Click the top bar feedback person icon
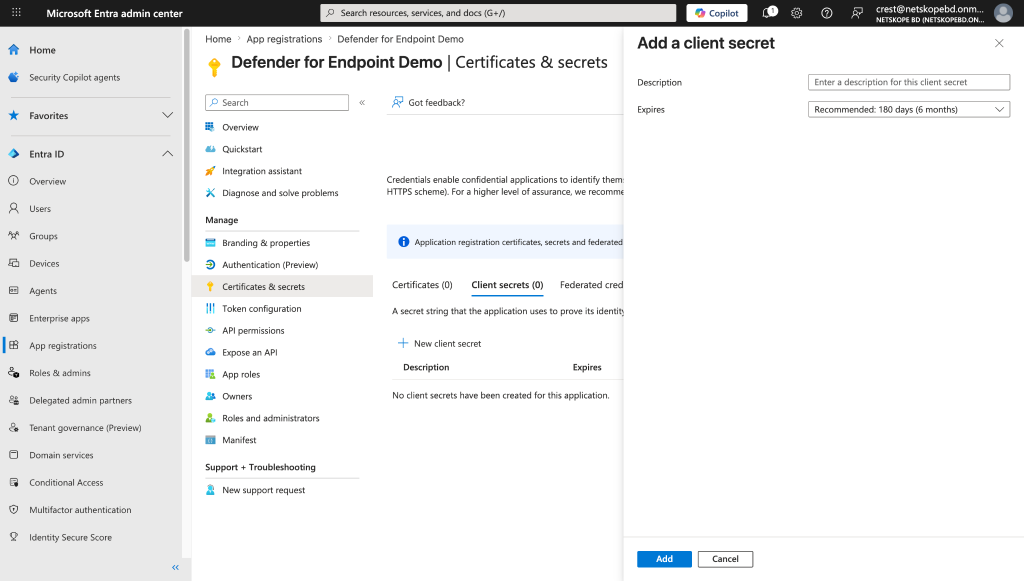The width and height of the screenshot is (1024, 581). [x=857, y=13]
